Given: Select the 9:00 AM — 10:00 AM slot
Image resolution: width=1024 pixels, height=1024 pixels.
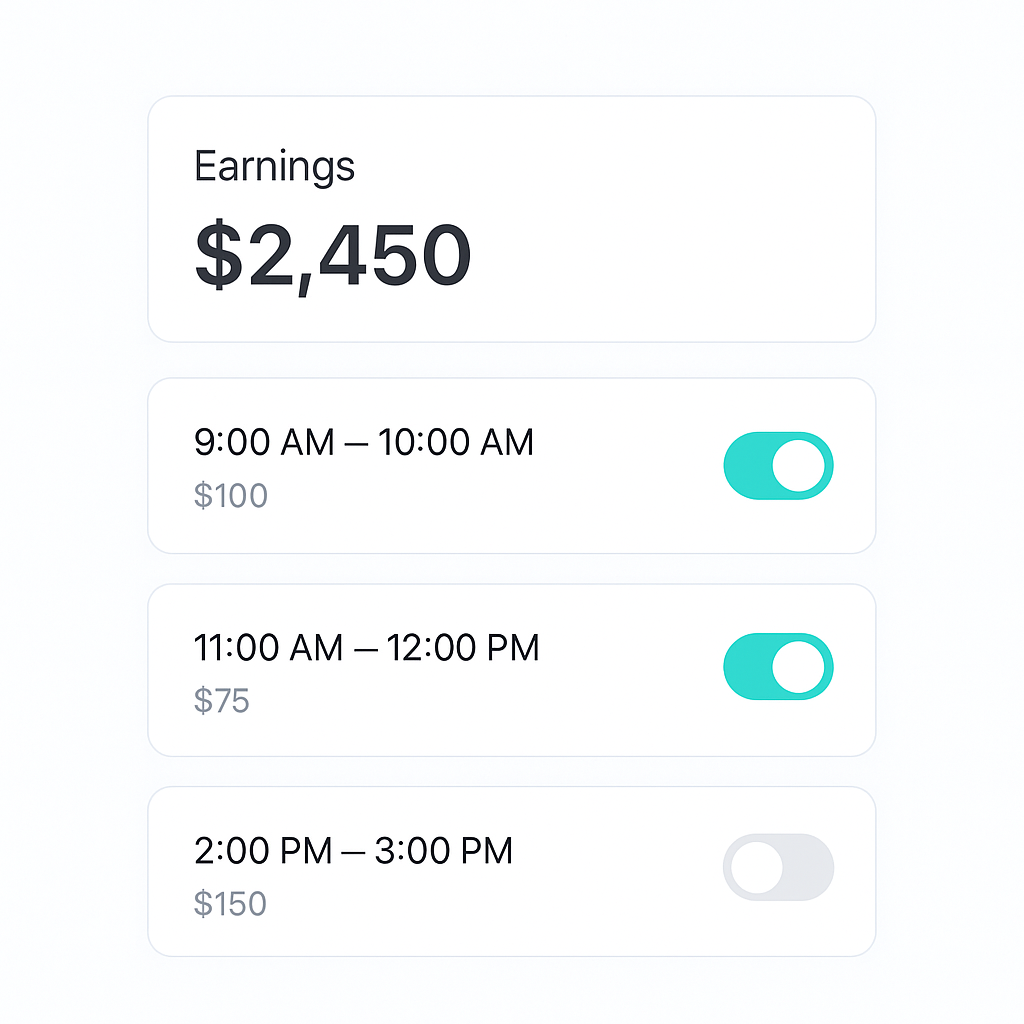Looking at the screenshot, I should click(364, 442).
